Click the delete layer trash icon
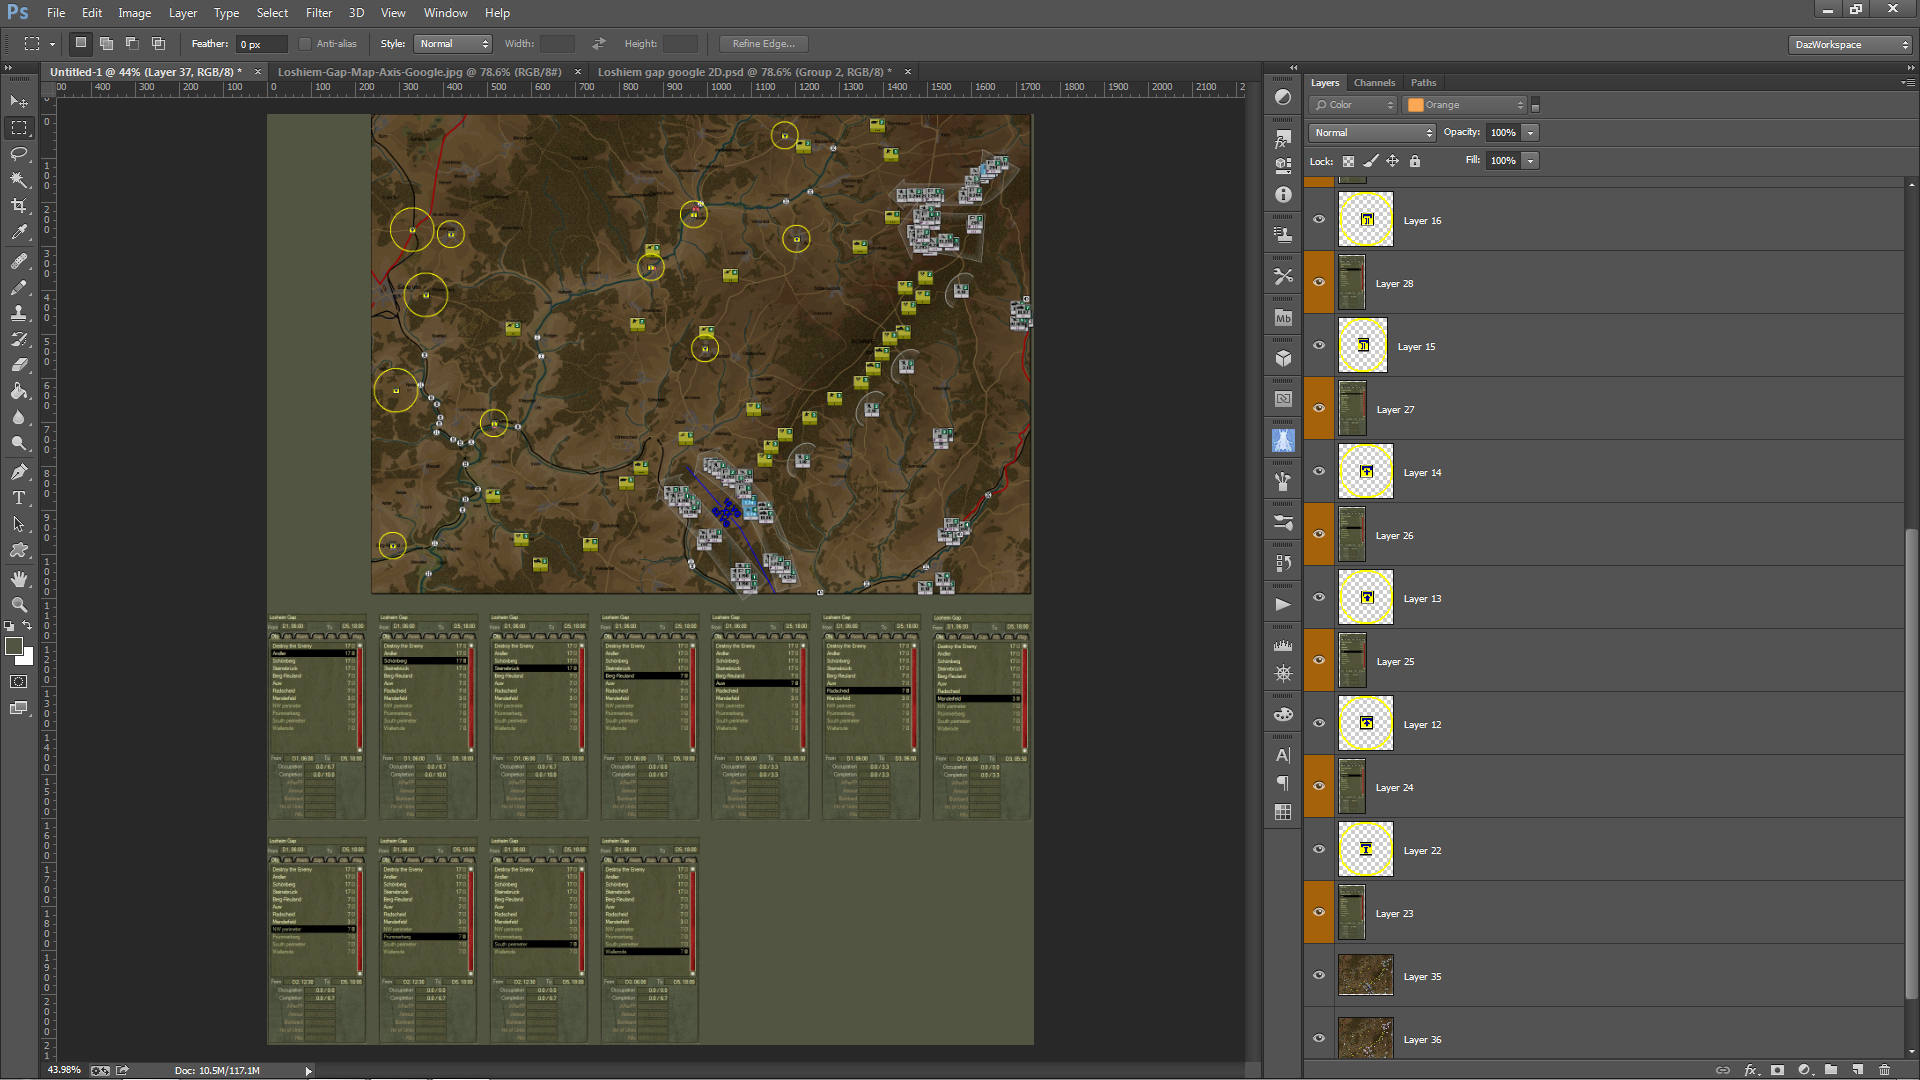Image resolution: width=1920 pixels, height=1080 pixels. 1884,1070
